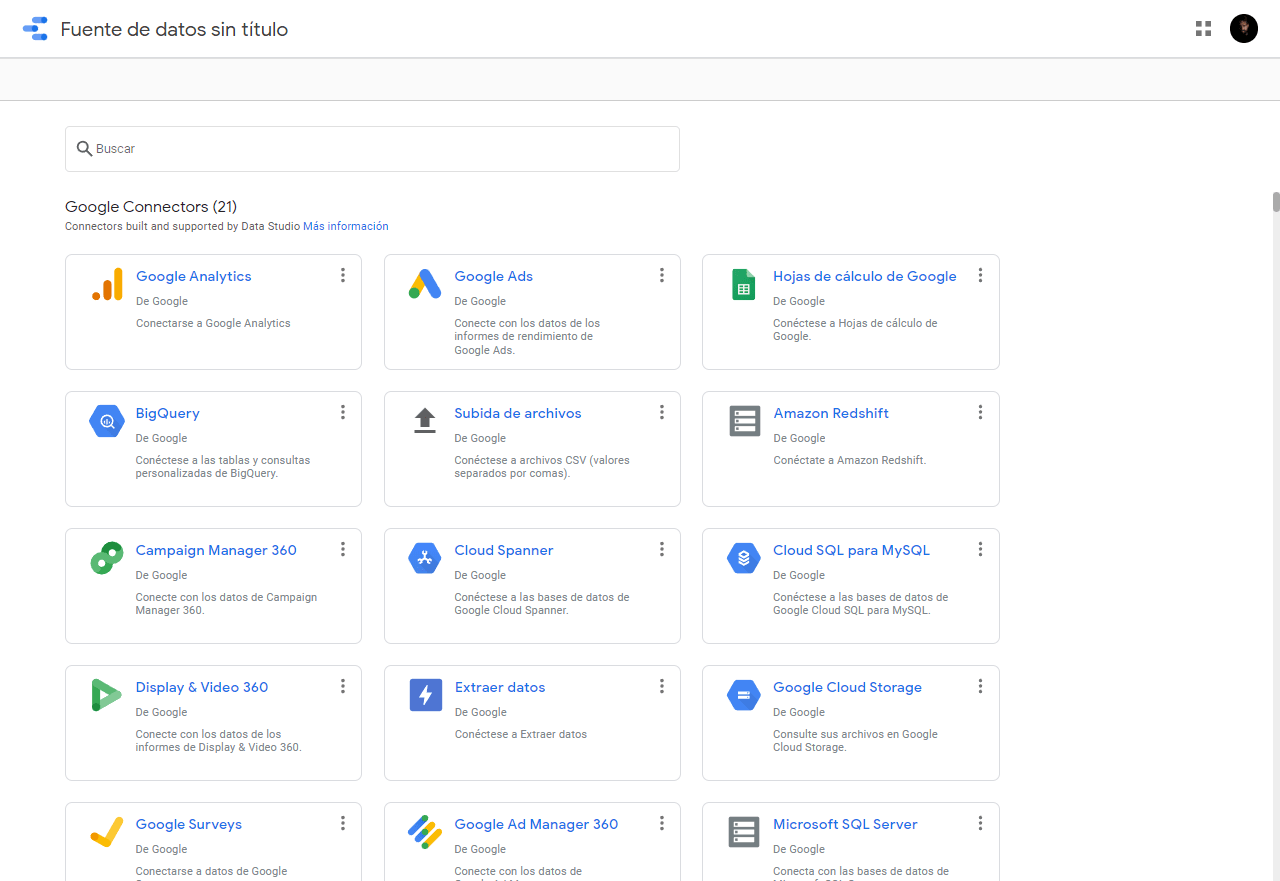Select the Extraer datos connector title

click(500, 687)
